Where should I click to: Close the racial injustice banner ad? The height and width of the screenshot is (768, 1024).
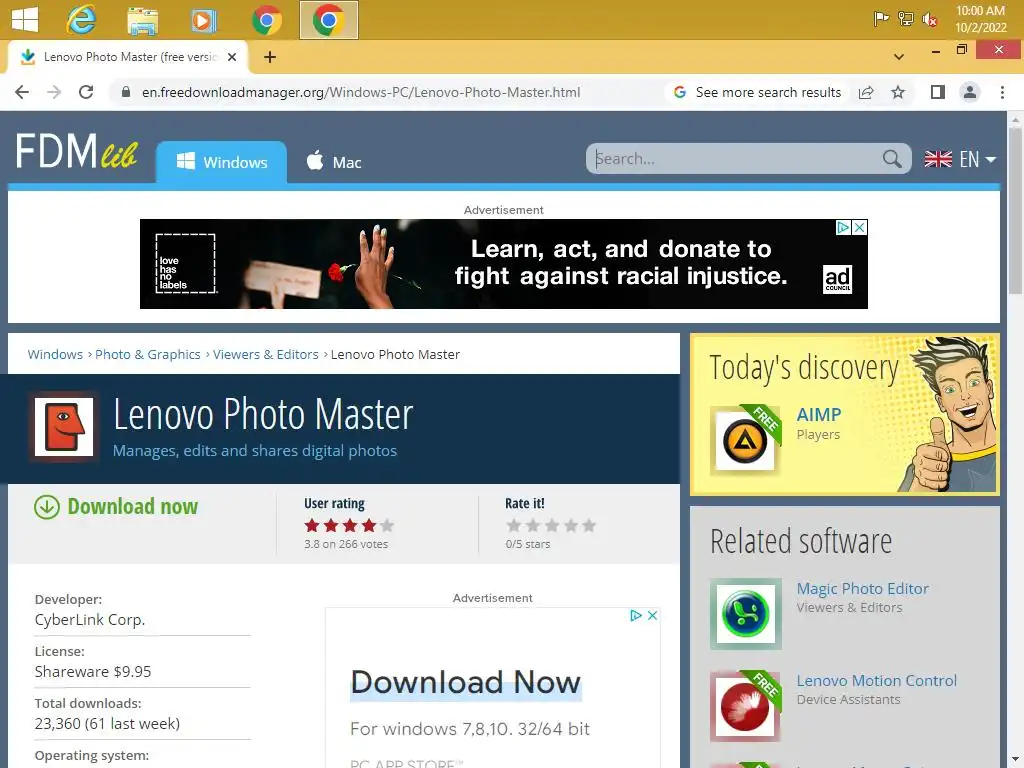tap(860, 227)
